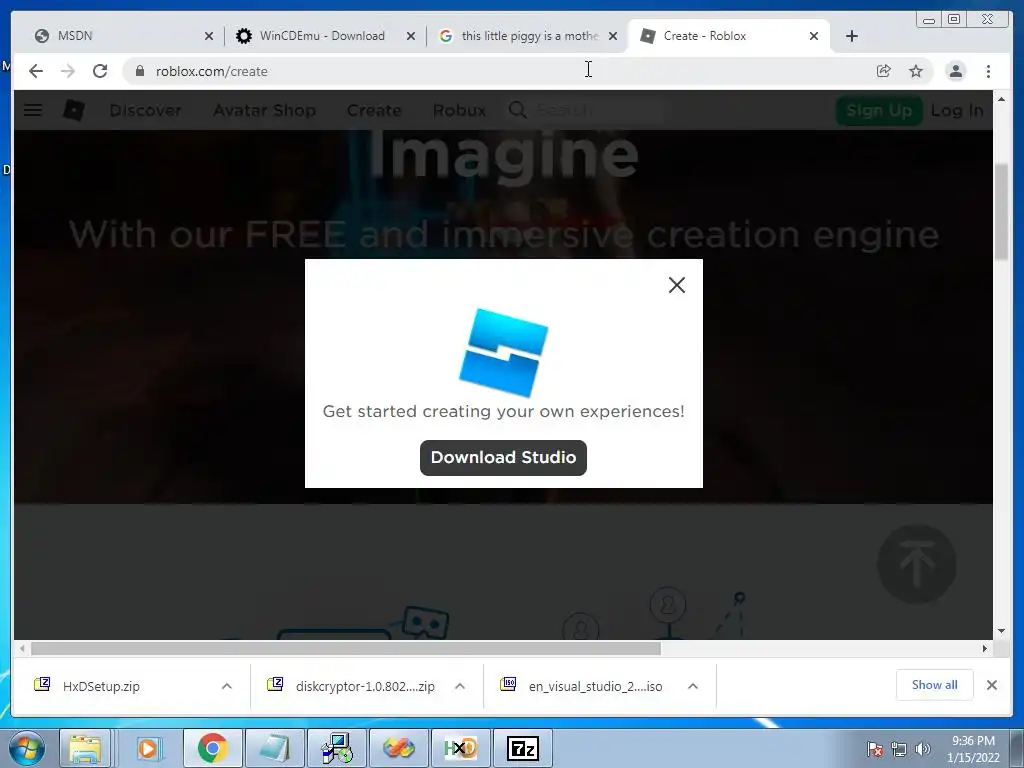
Task: Close the Google search tab
Action: tap(613, 37)
